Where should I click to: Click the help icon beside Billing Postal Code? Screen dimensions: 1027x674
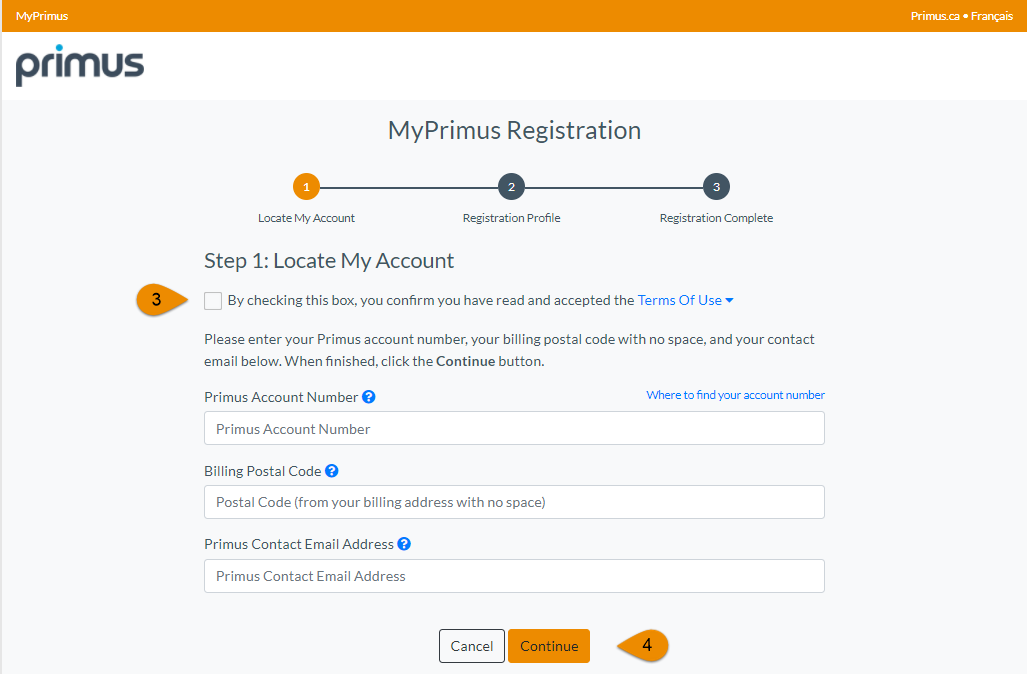(x=330, y=471)
